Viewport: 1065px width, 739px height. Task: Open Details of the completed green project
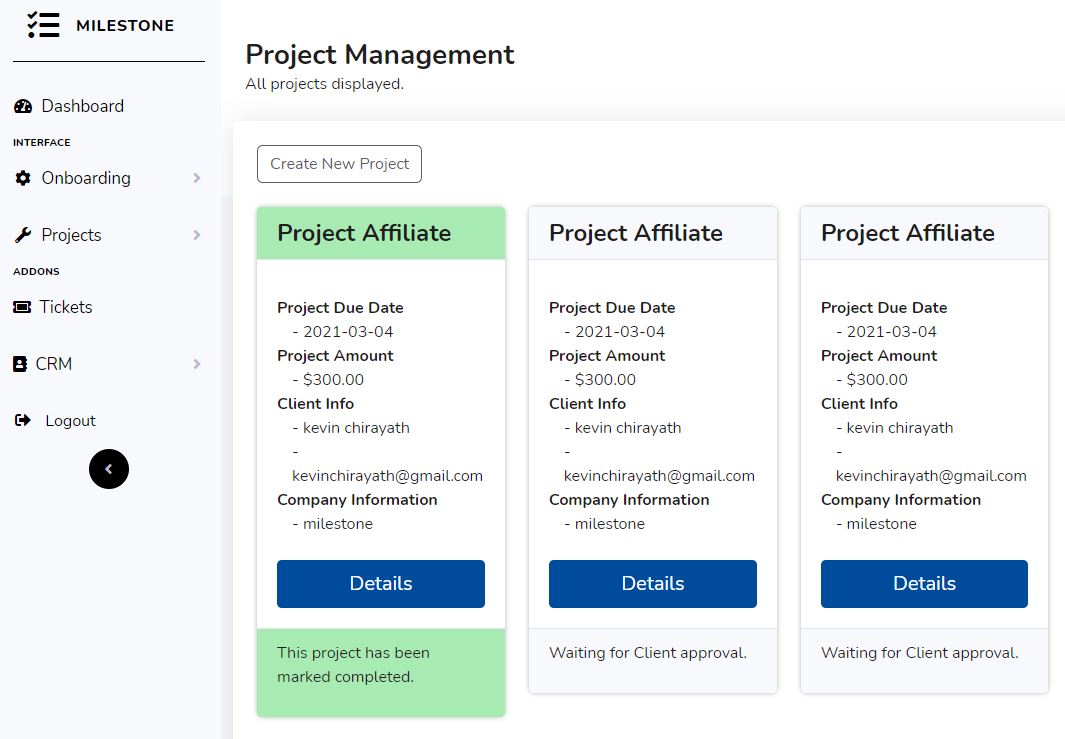[380, 584]
